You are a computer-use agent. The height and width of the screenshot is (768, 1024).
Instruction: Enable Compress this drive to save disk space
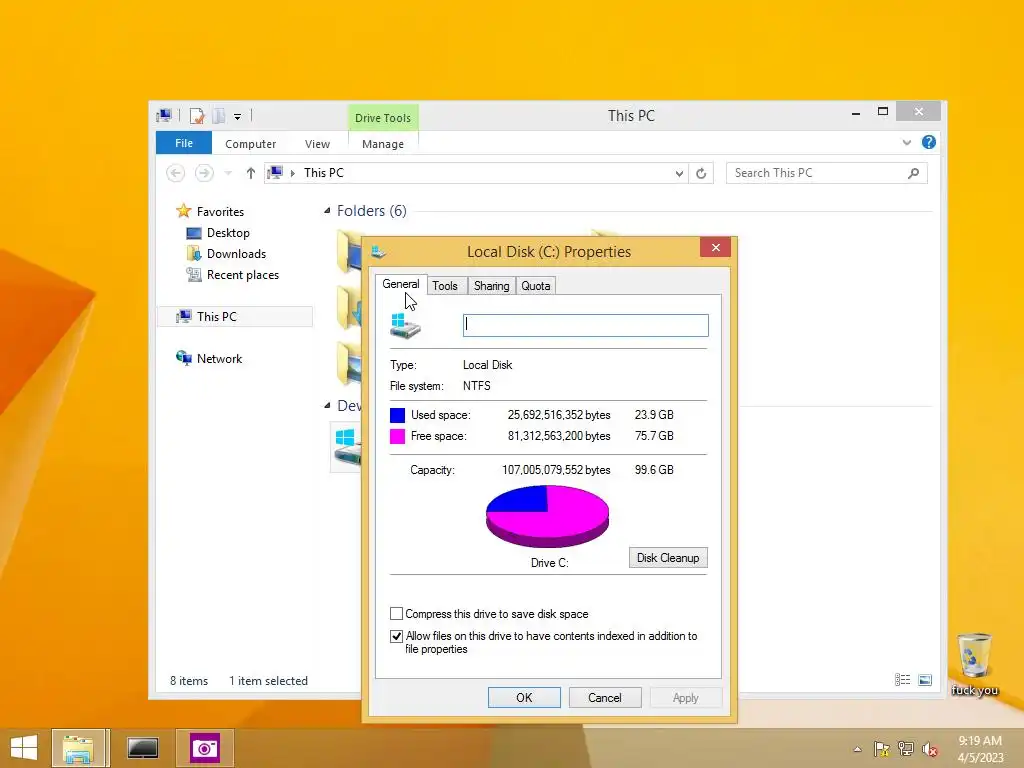[396, 614]
